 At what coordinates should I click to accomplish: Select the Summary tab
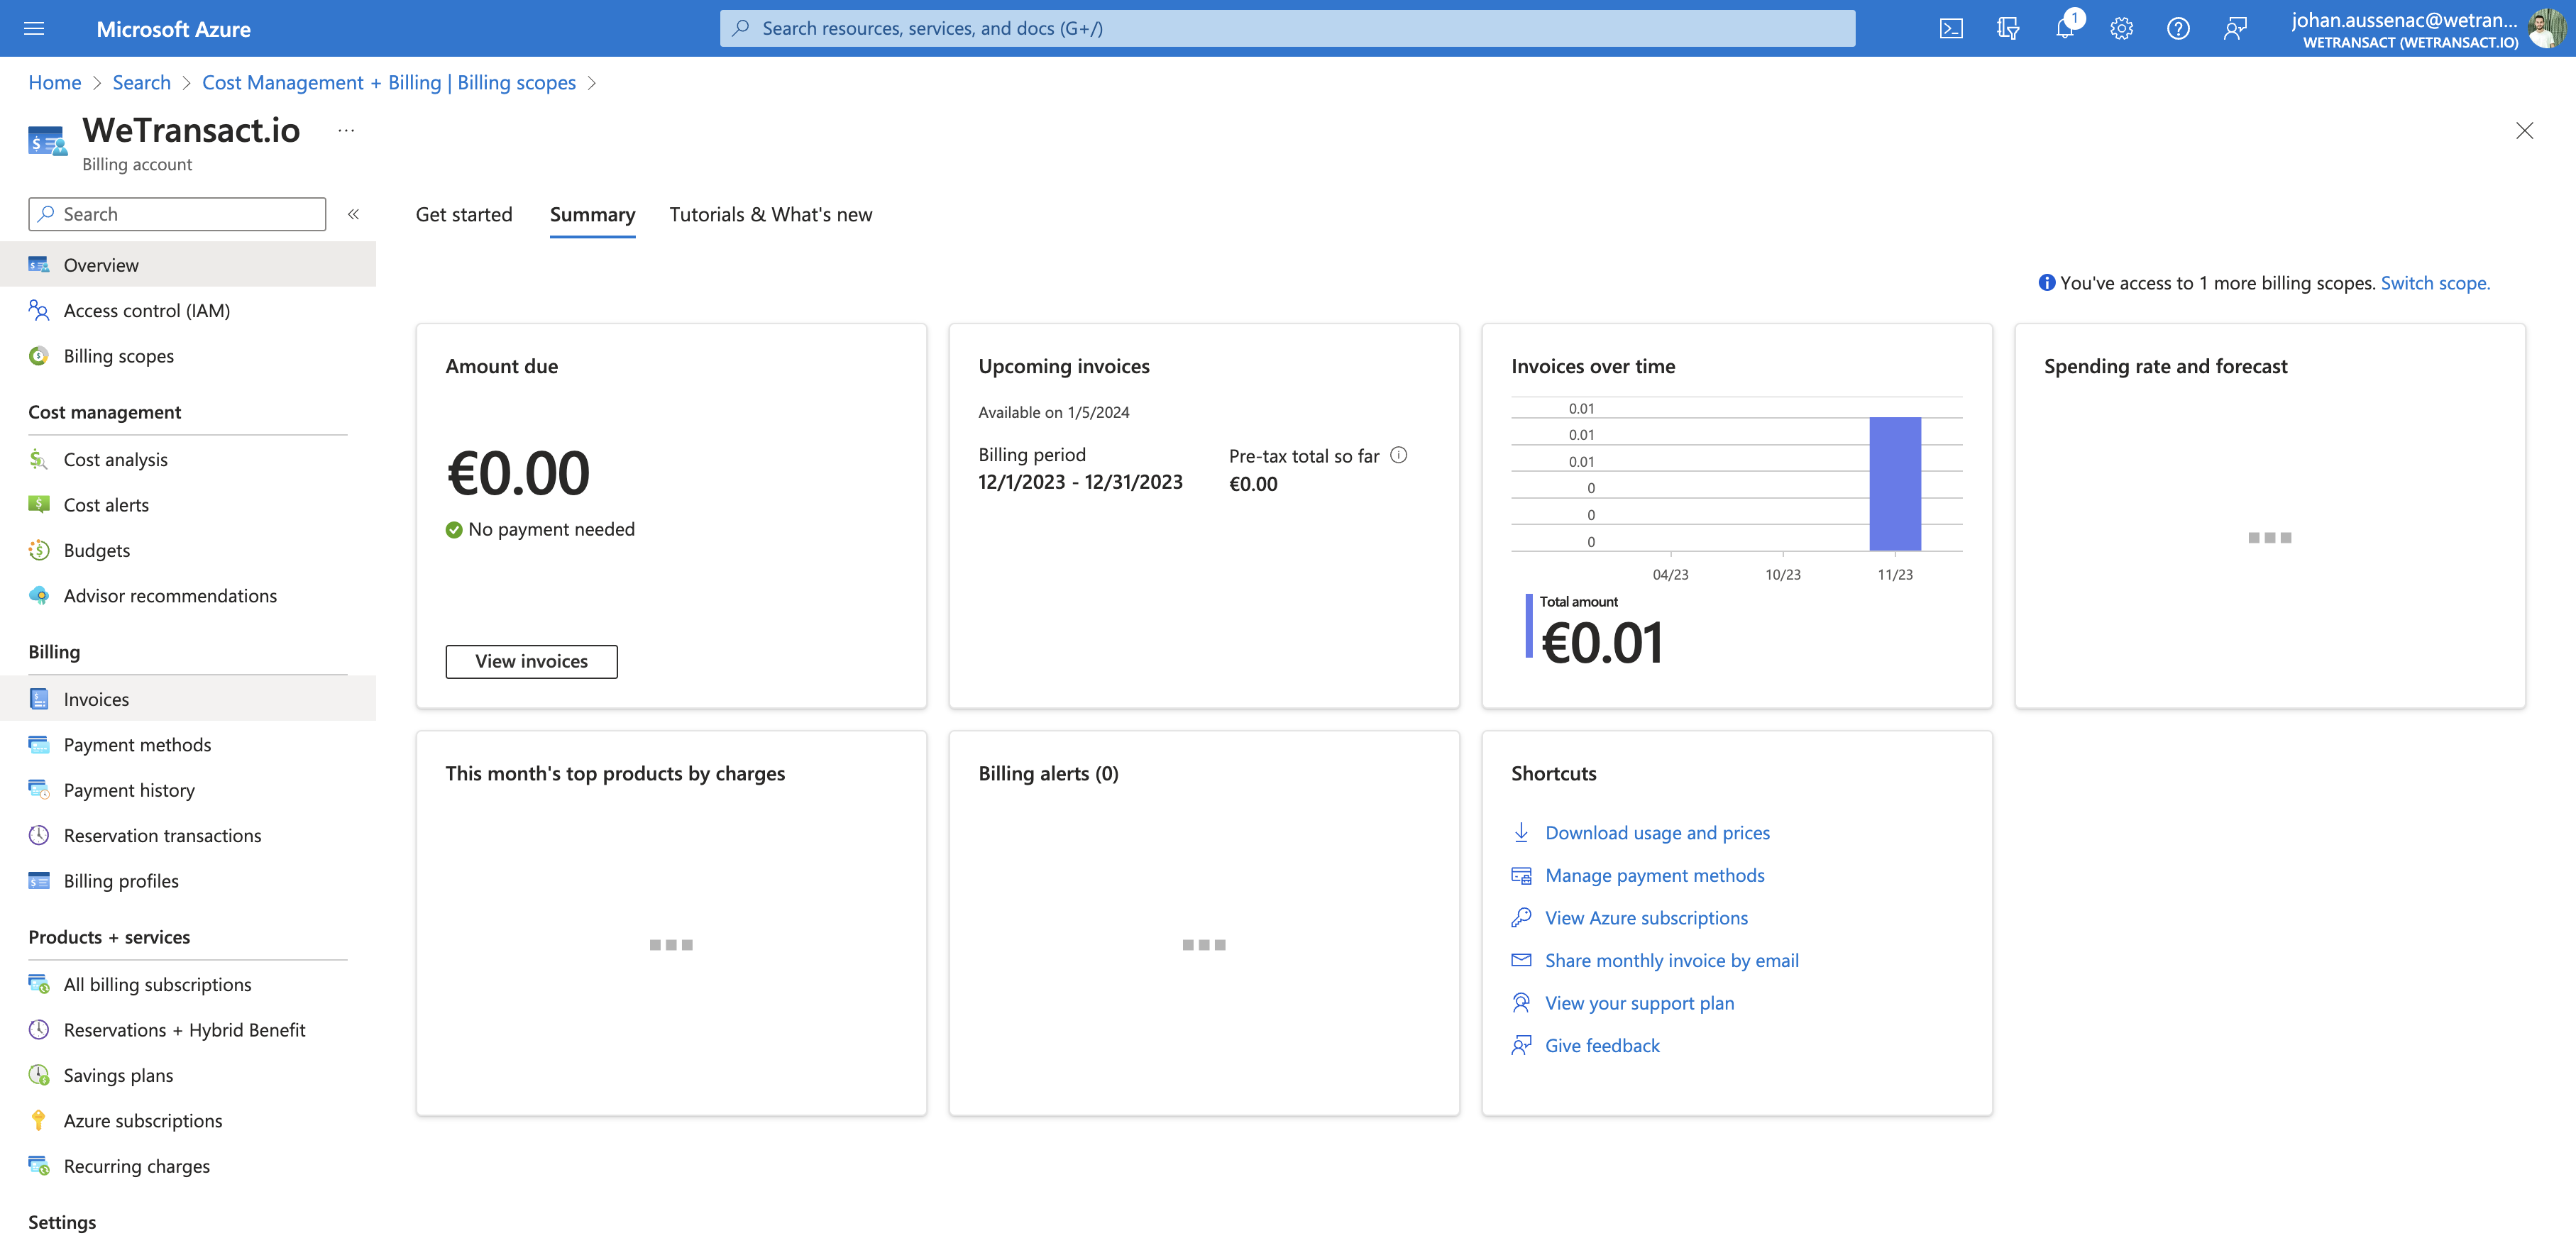592,214
